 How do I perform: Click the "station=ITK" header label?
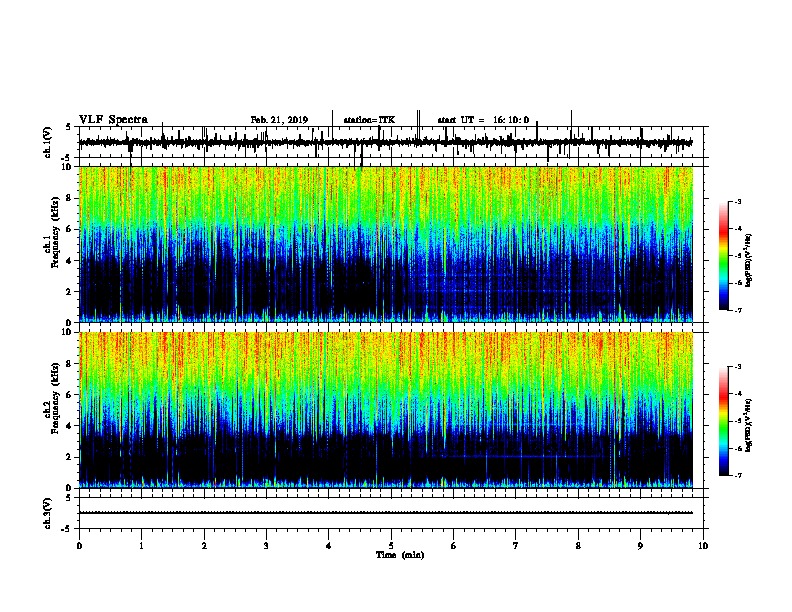coord(369,120)
